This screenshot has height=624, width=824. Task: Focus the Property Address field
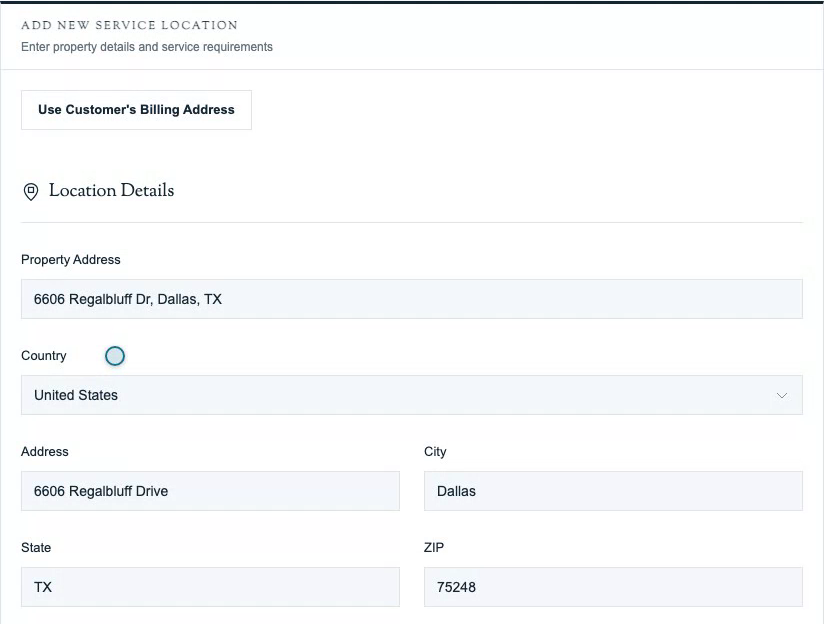pos(411,299)
